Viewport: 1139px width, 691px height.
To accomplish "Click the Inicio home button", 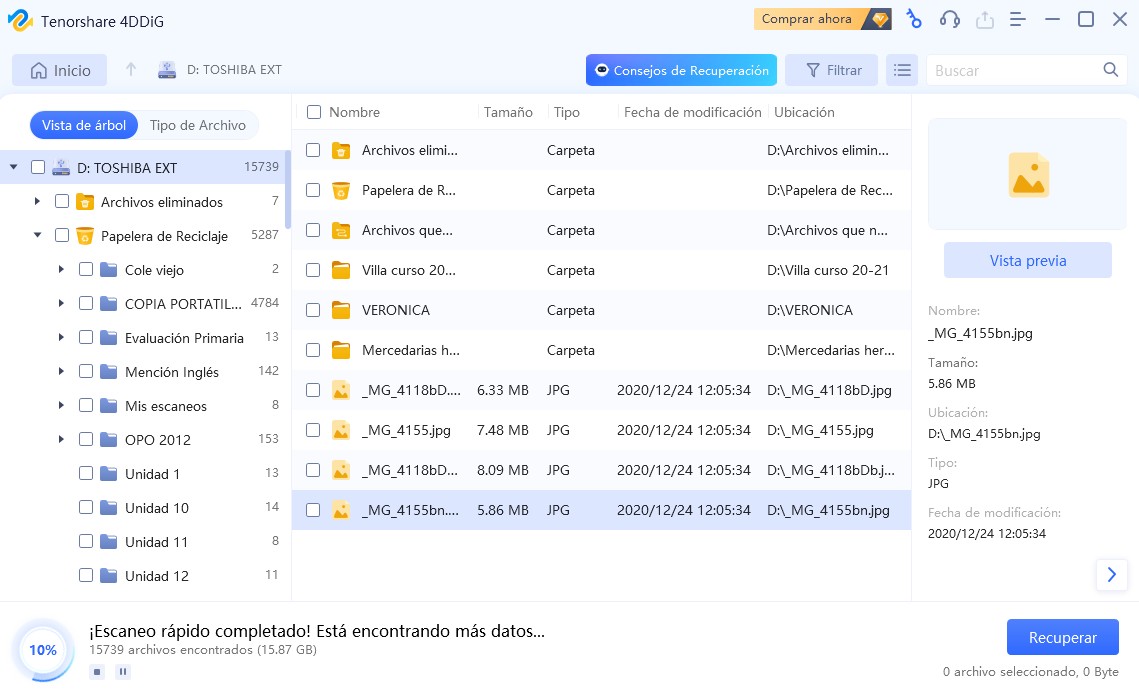I will pyautogui.click(x=60, y=70).
